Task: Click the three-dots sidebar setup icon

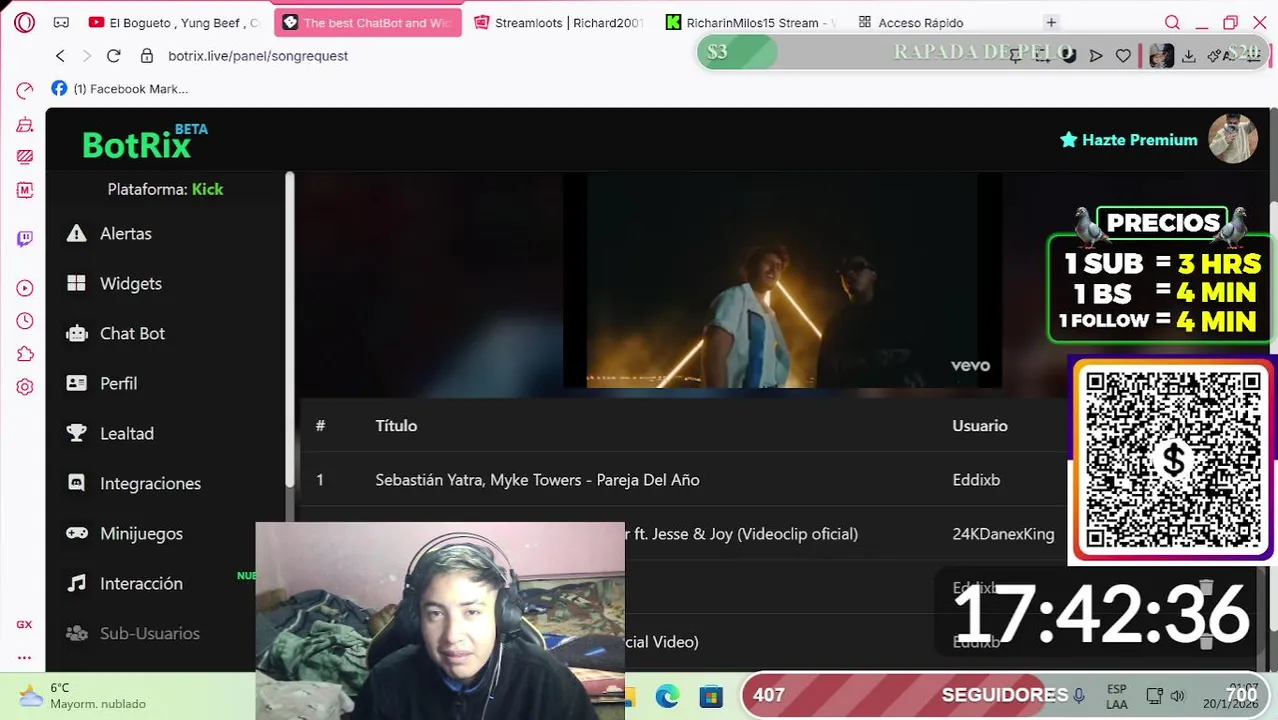Action: (25, 657)
